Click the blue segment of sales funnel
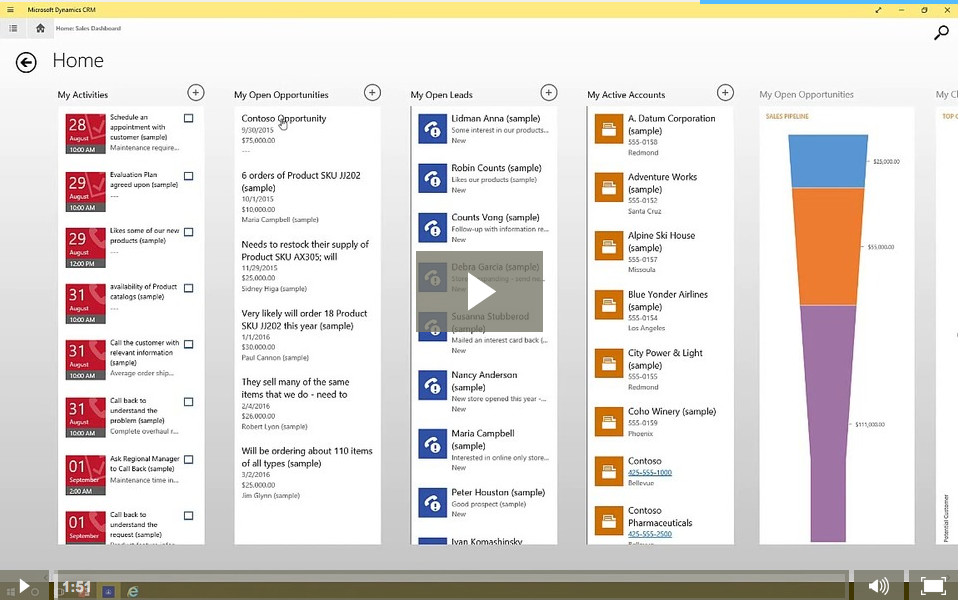The width and height of the screenshot is (958, 600). coord(828,161)
